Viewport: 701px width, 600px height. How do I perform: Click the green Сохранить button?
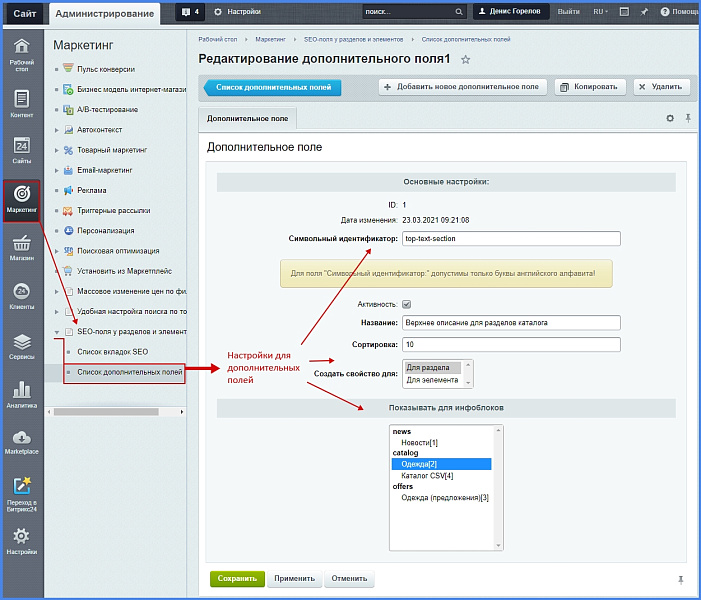pos(237,579)
